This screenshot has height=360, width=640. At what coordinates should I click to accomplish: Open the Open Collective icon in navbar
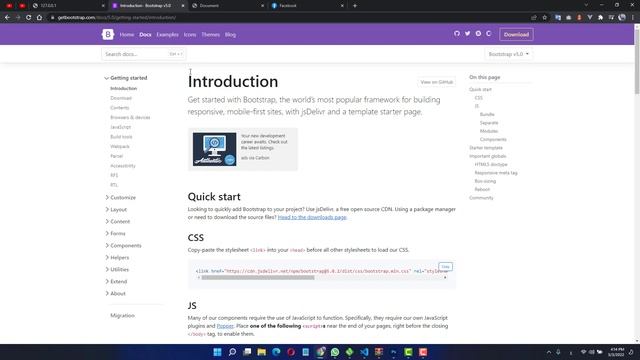tap(489, 34)
